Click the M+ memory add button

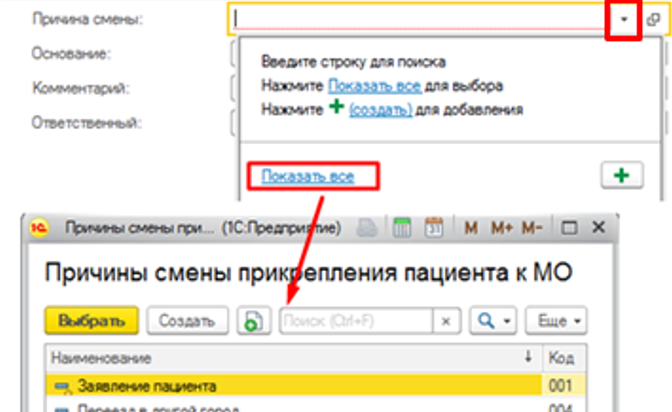[x=502, y=227]
